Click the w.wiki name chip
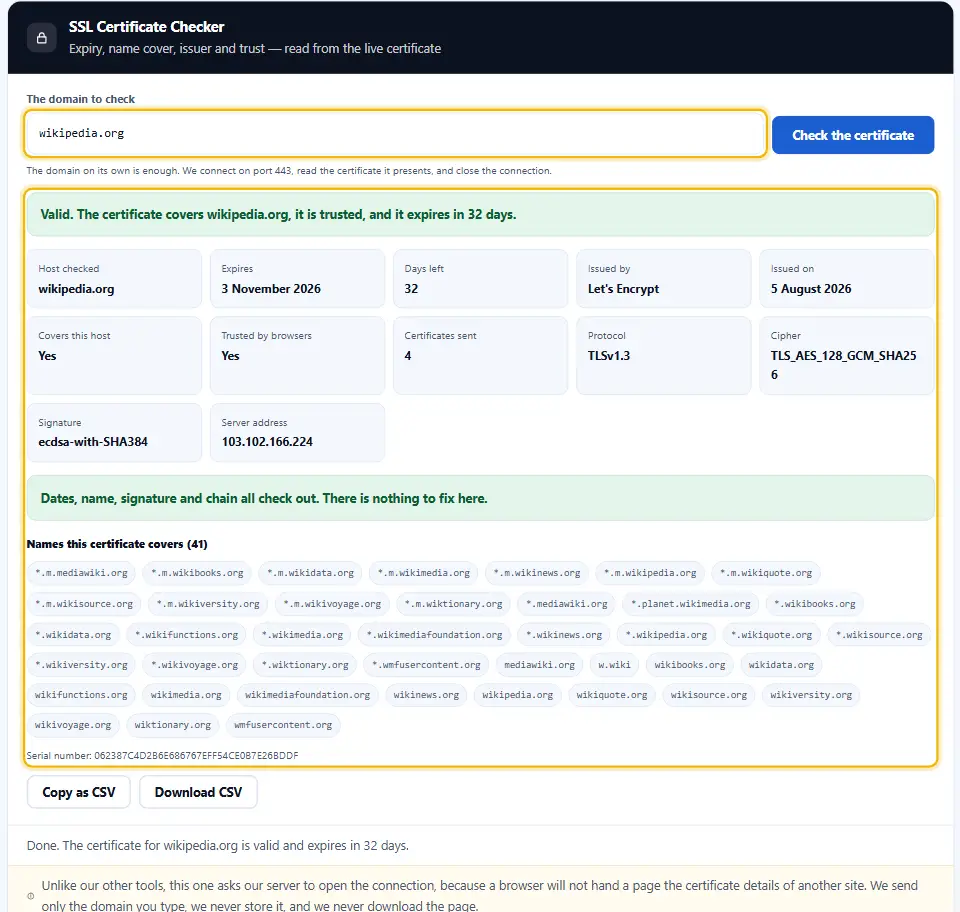The height and width of the screenshot is (912, 960). pyautogui.click(x=614, y=665)
